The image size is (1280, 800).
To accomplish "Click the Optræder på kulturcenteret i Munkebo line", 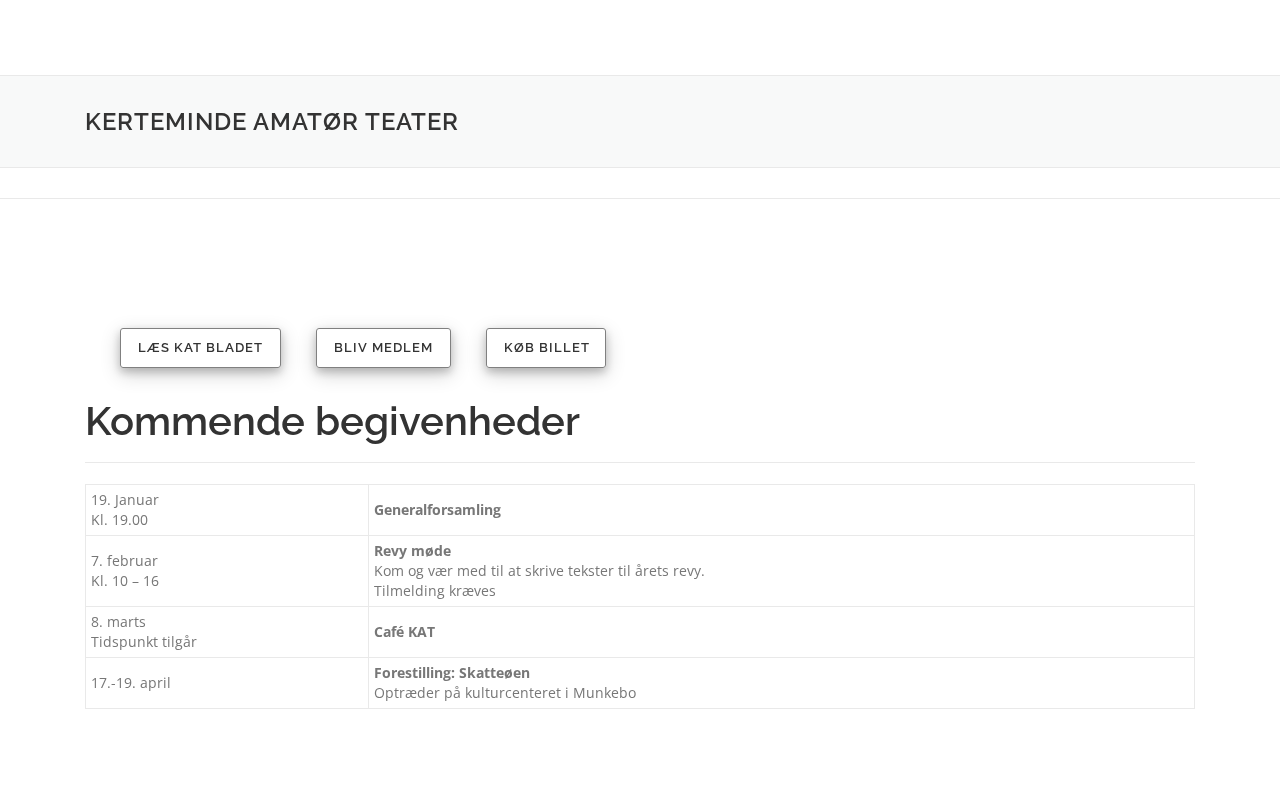I will coord(505,693).
